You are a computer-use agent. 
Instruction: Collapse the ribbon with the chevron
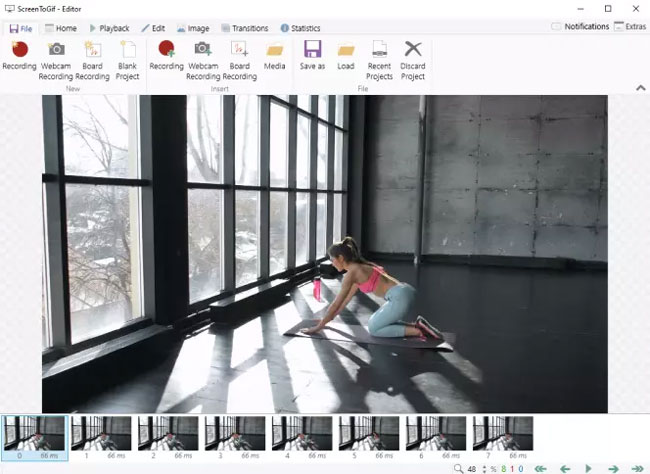[641, 88]
